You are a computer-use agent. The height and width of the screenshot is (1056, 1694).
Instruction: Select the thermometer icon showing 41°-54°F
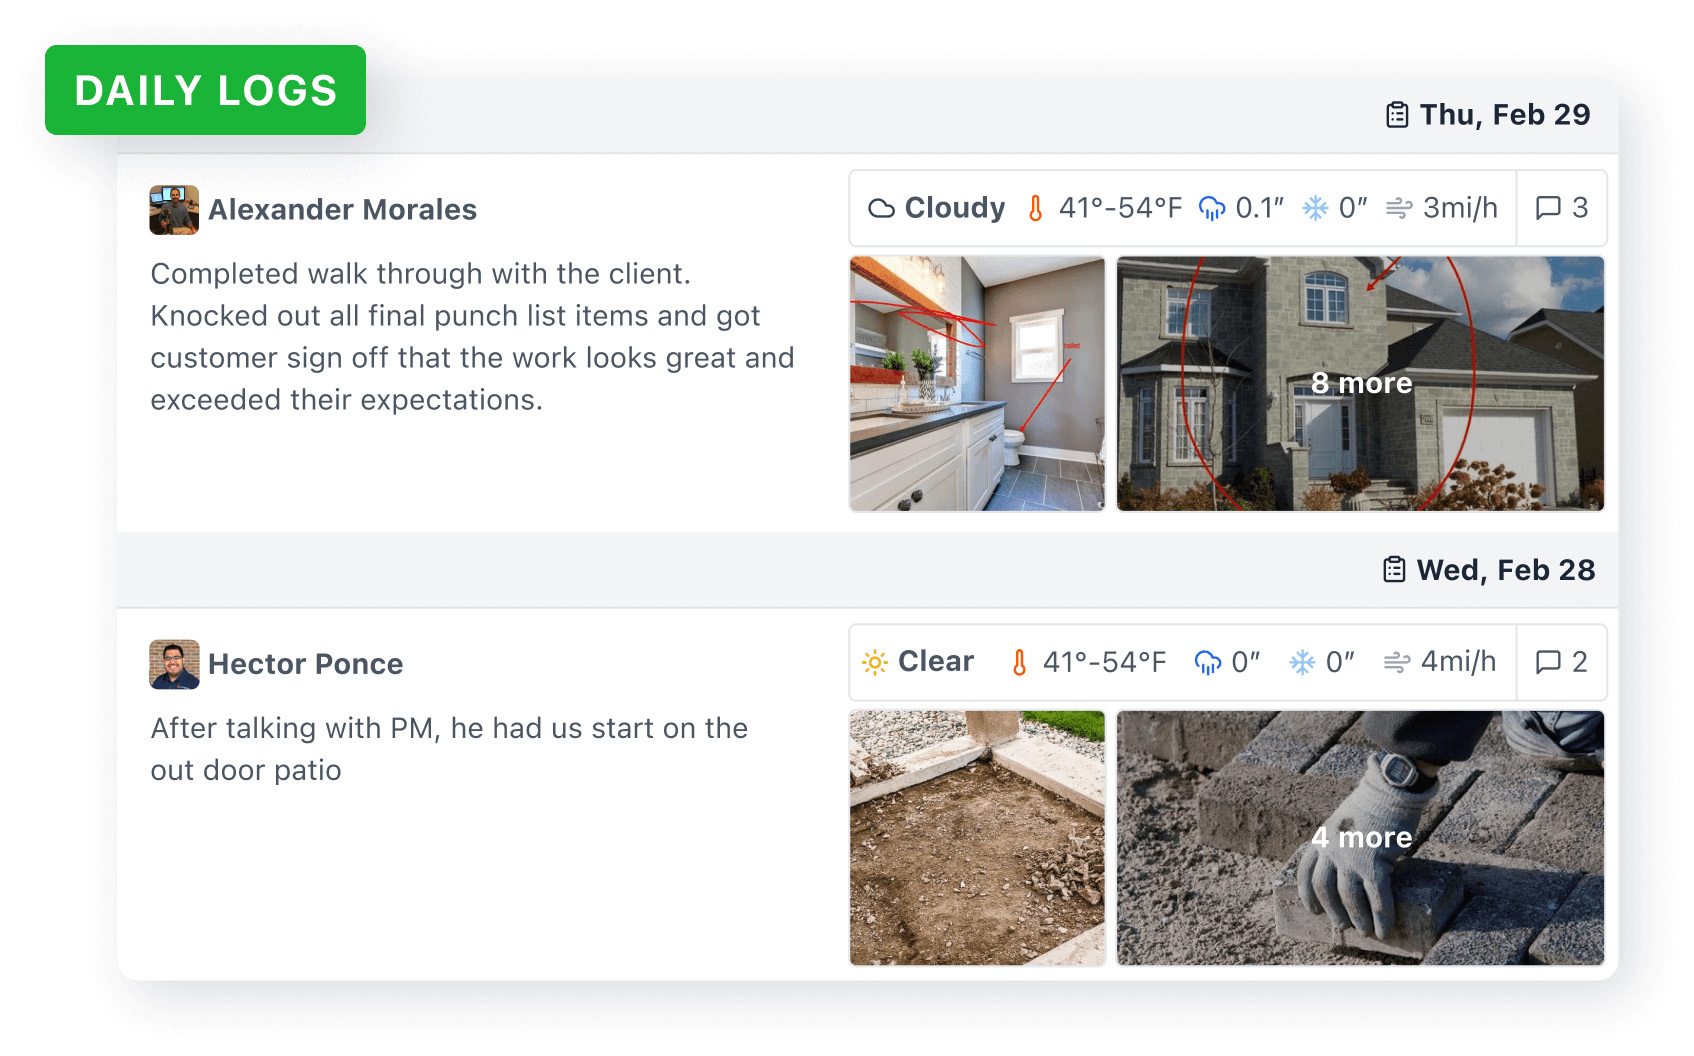(1036, 208)
